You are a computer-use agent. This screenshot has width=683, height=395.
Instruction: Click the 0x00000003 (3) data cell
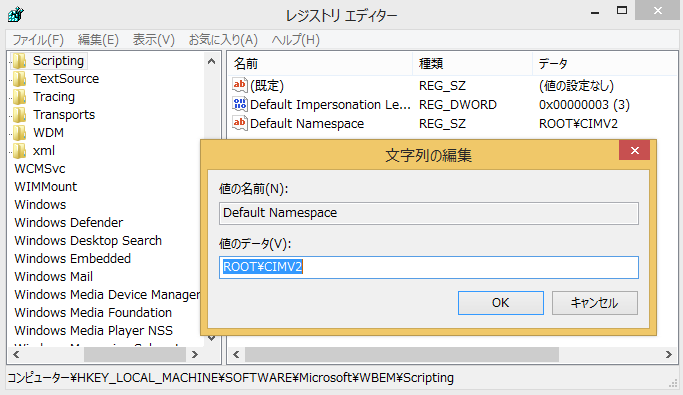coord(584,105)
